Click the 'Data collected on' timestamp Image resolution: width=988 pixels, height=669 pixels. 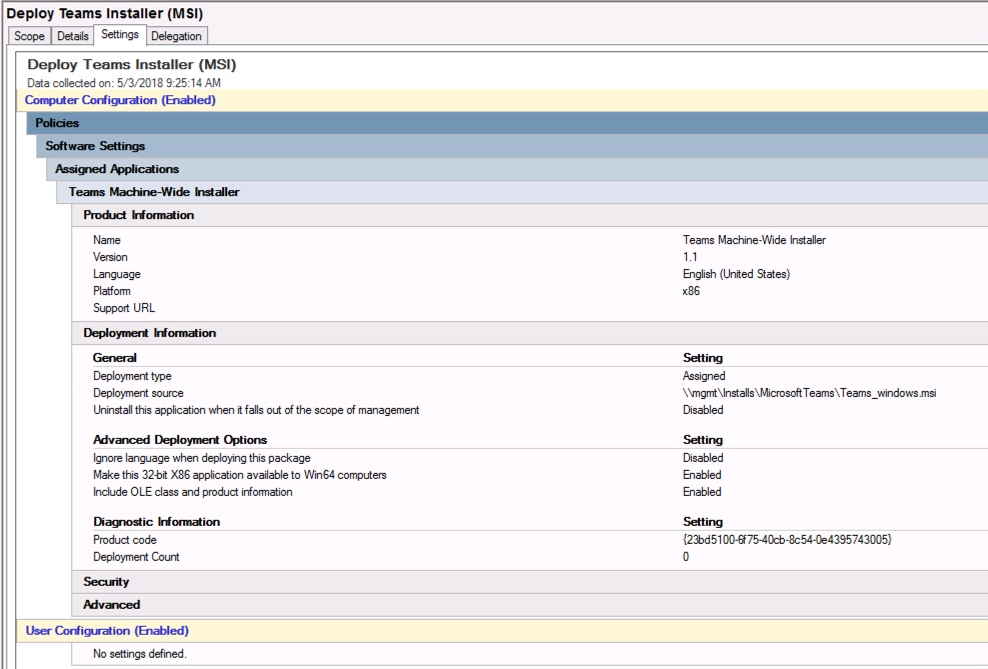click(124, 83)
